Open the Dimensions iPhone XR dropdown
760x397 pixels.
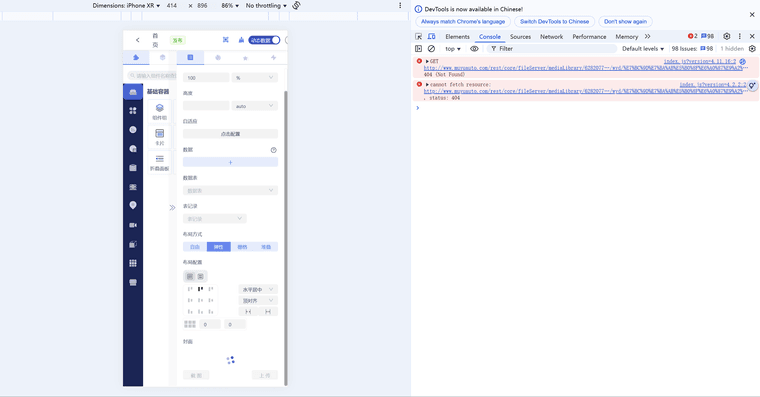126,5
